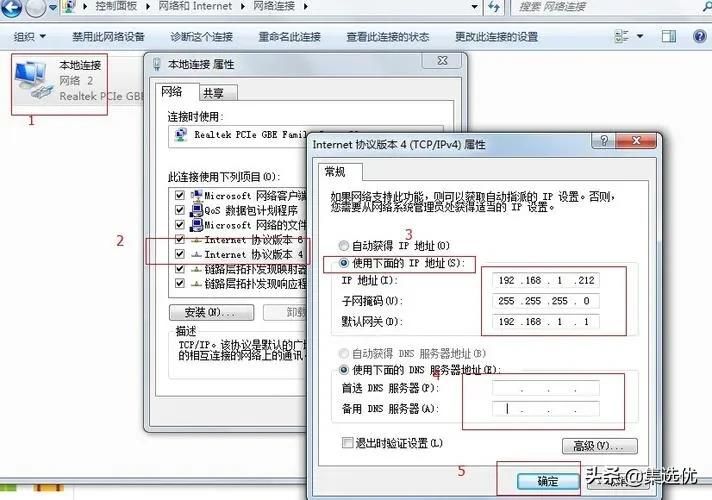
Task: Open the recent pages dropdown arrow
Action: pos(52,8)
